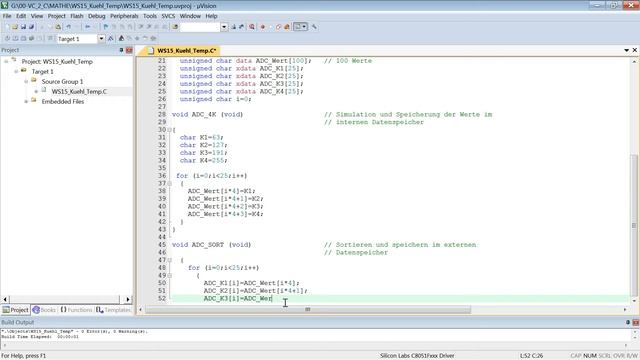The image size is (640, 360).
Task: Click inside the toolbar find text field
Action: coord(200,27)
